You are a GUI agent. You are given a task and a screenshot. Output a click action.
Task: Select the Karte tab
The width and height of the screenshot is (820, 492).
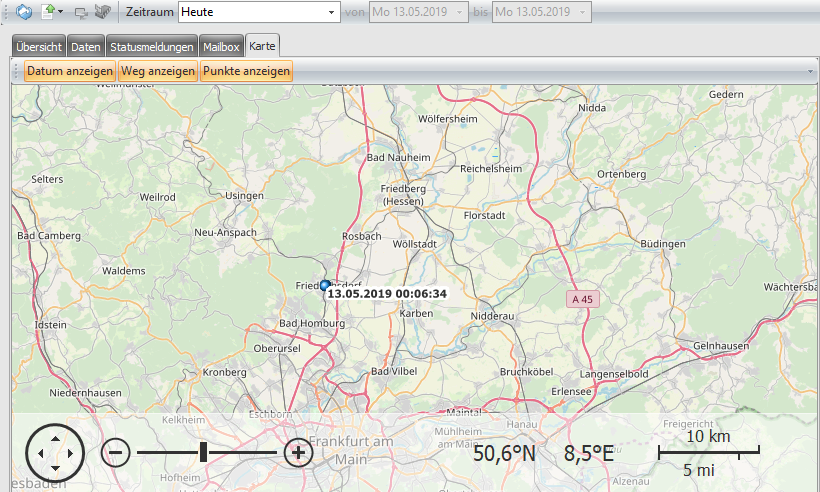point(262,45)
